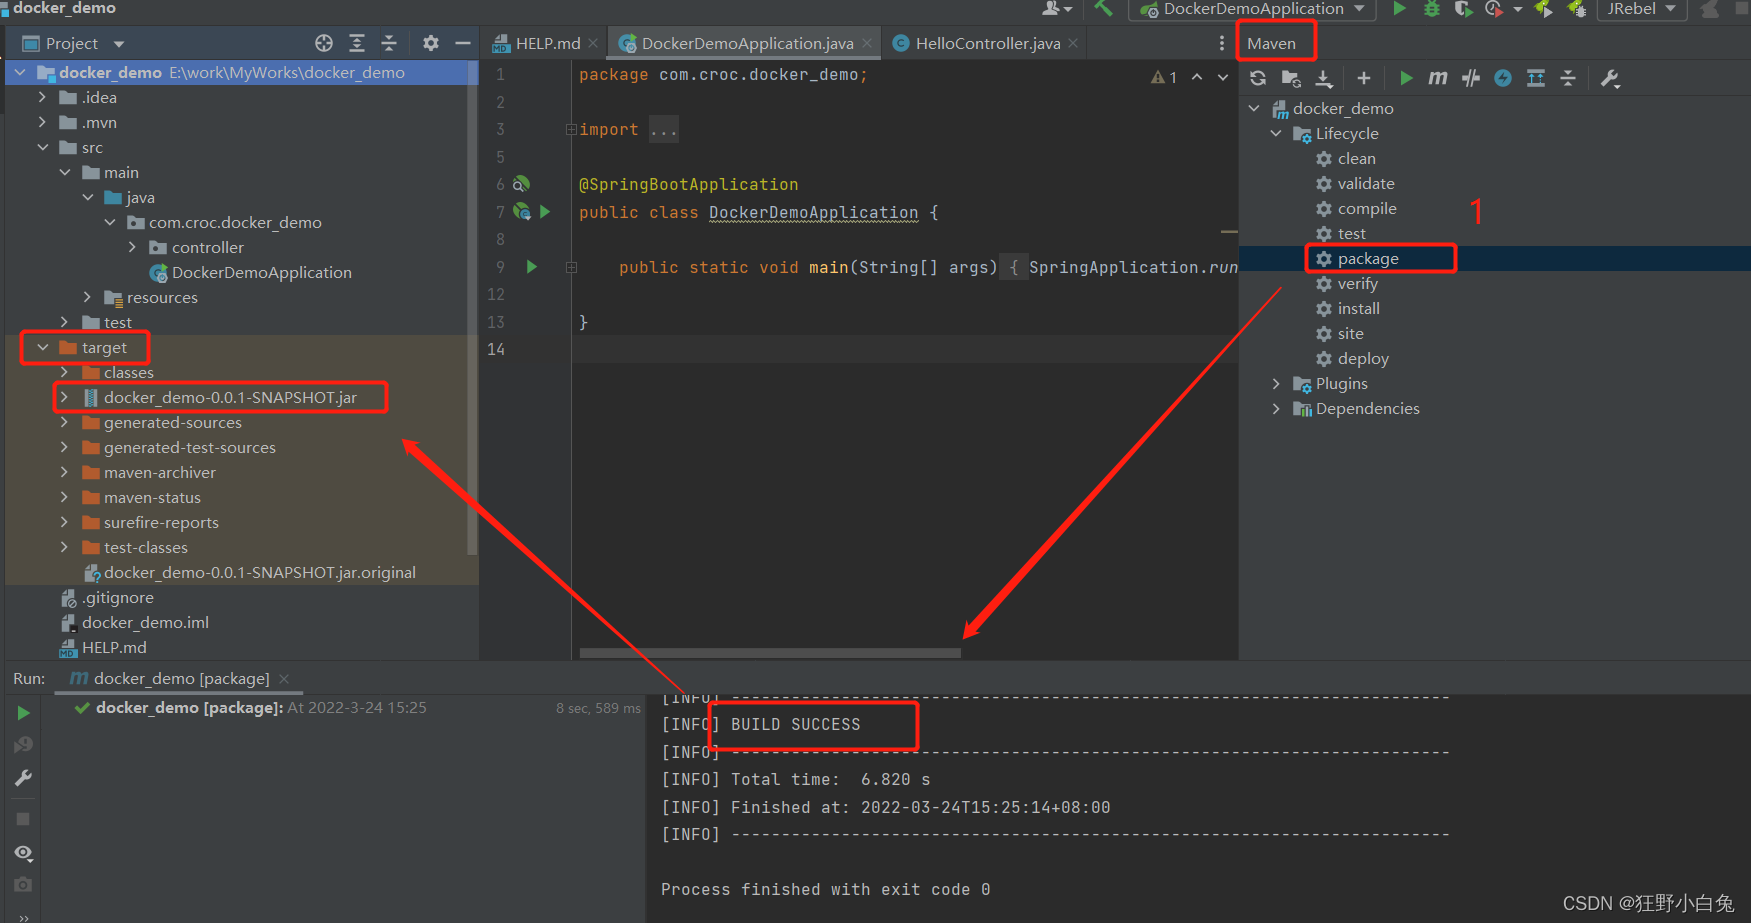Go to previous highlighted error arrow

pos(1197,76)
